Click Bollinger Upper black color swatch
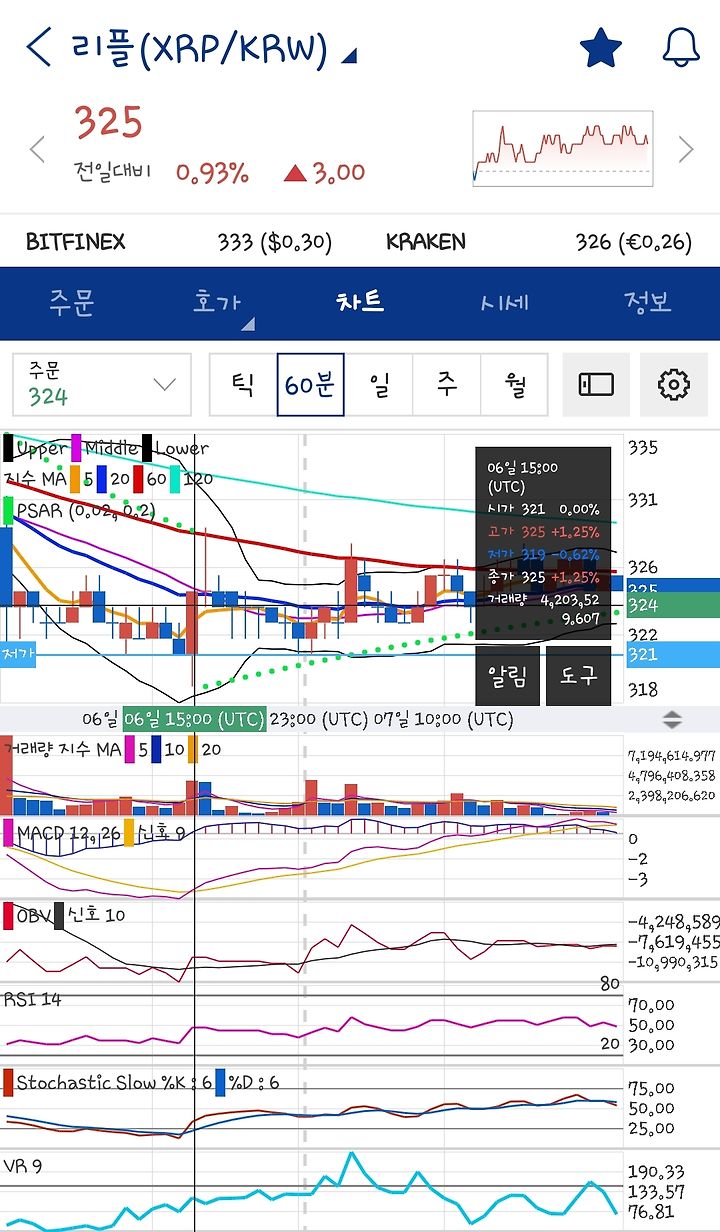Image resolution: width=720 pixels, height=1232 pixels. pyautogui.click(x=8, y=448)
